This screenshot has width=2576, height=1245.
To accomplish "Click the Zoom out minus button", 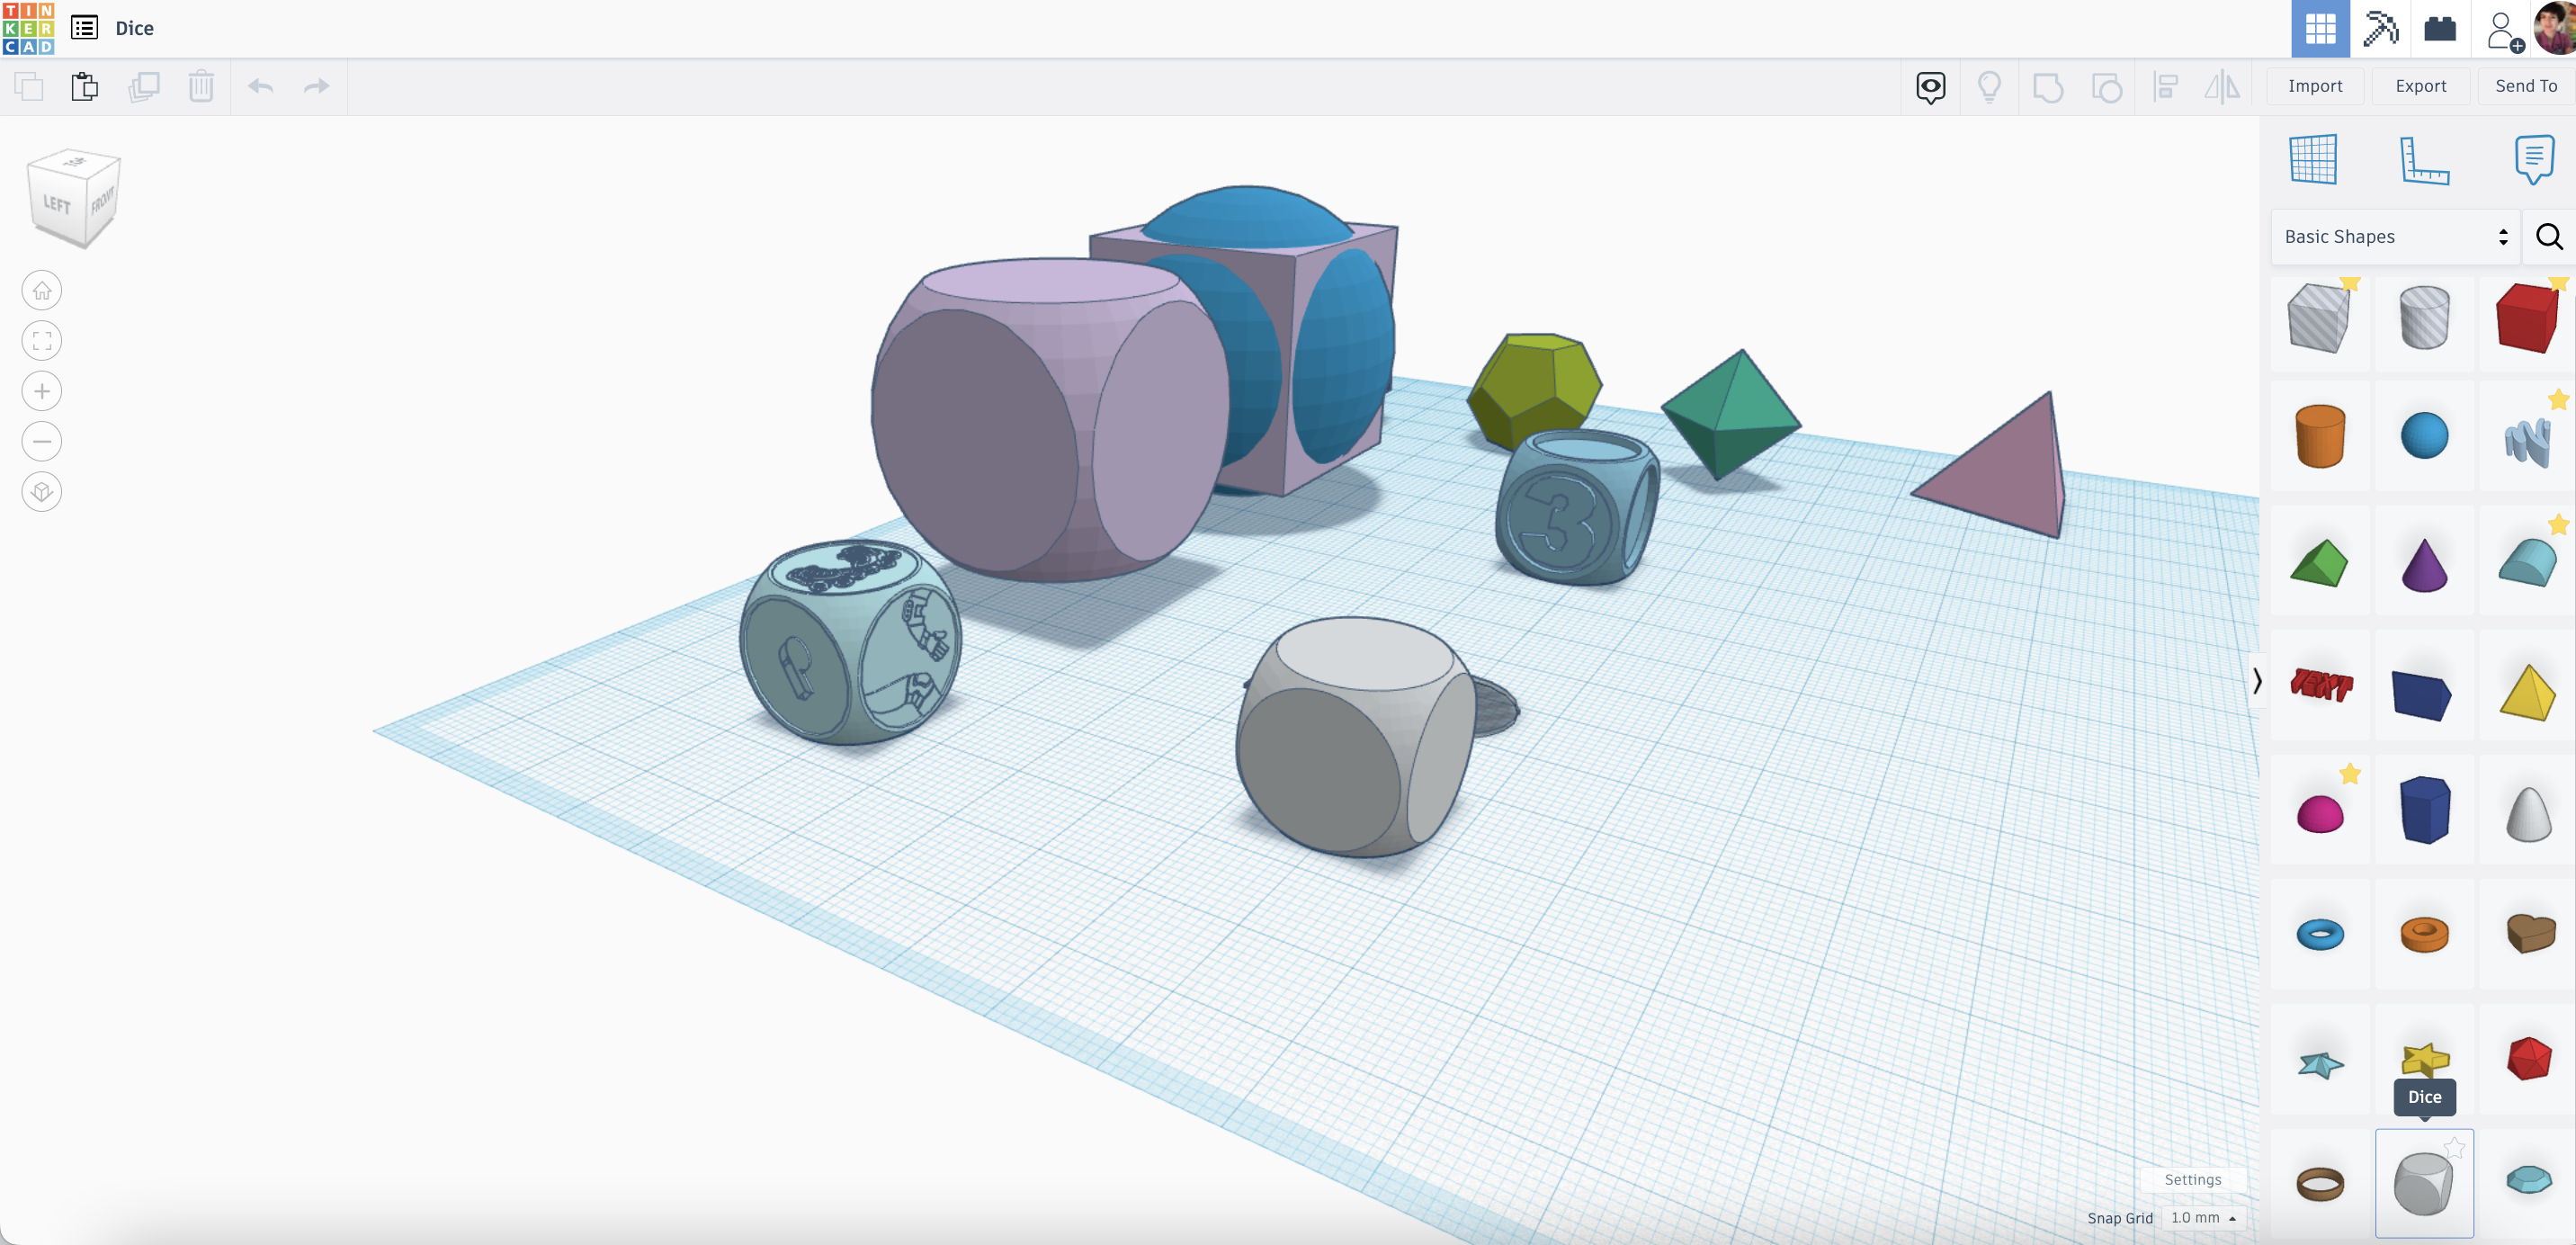I will coord(42,441).
